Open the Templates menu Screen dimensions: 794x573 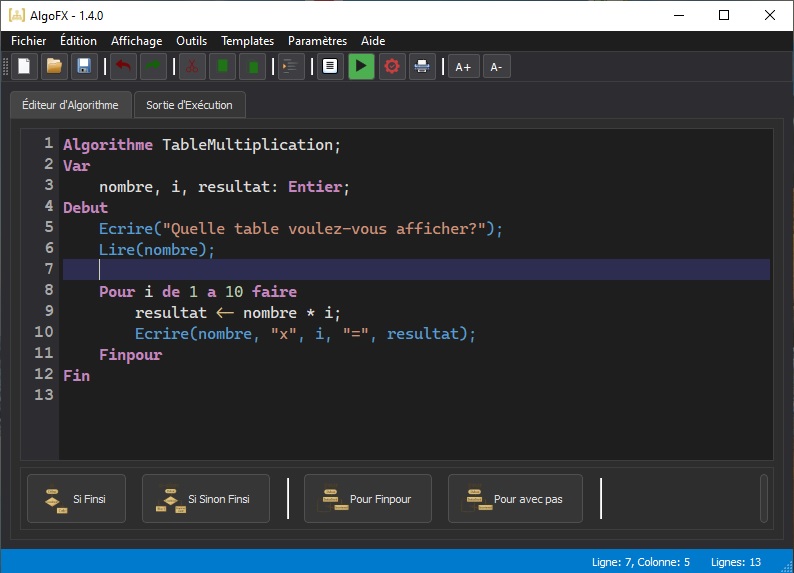[247, 40]
